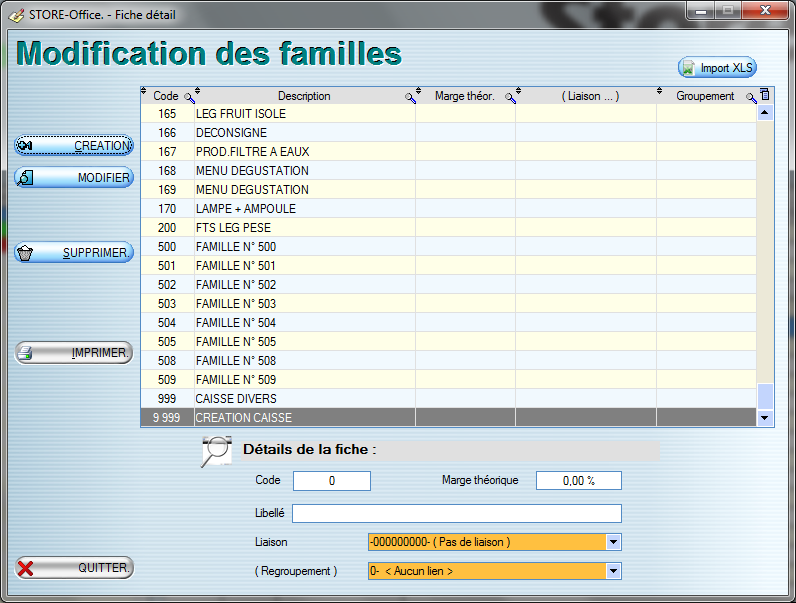Click the Import XLS button
The height and width of the screenshot is (603, 796).
tap(717, 68)
